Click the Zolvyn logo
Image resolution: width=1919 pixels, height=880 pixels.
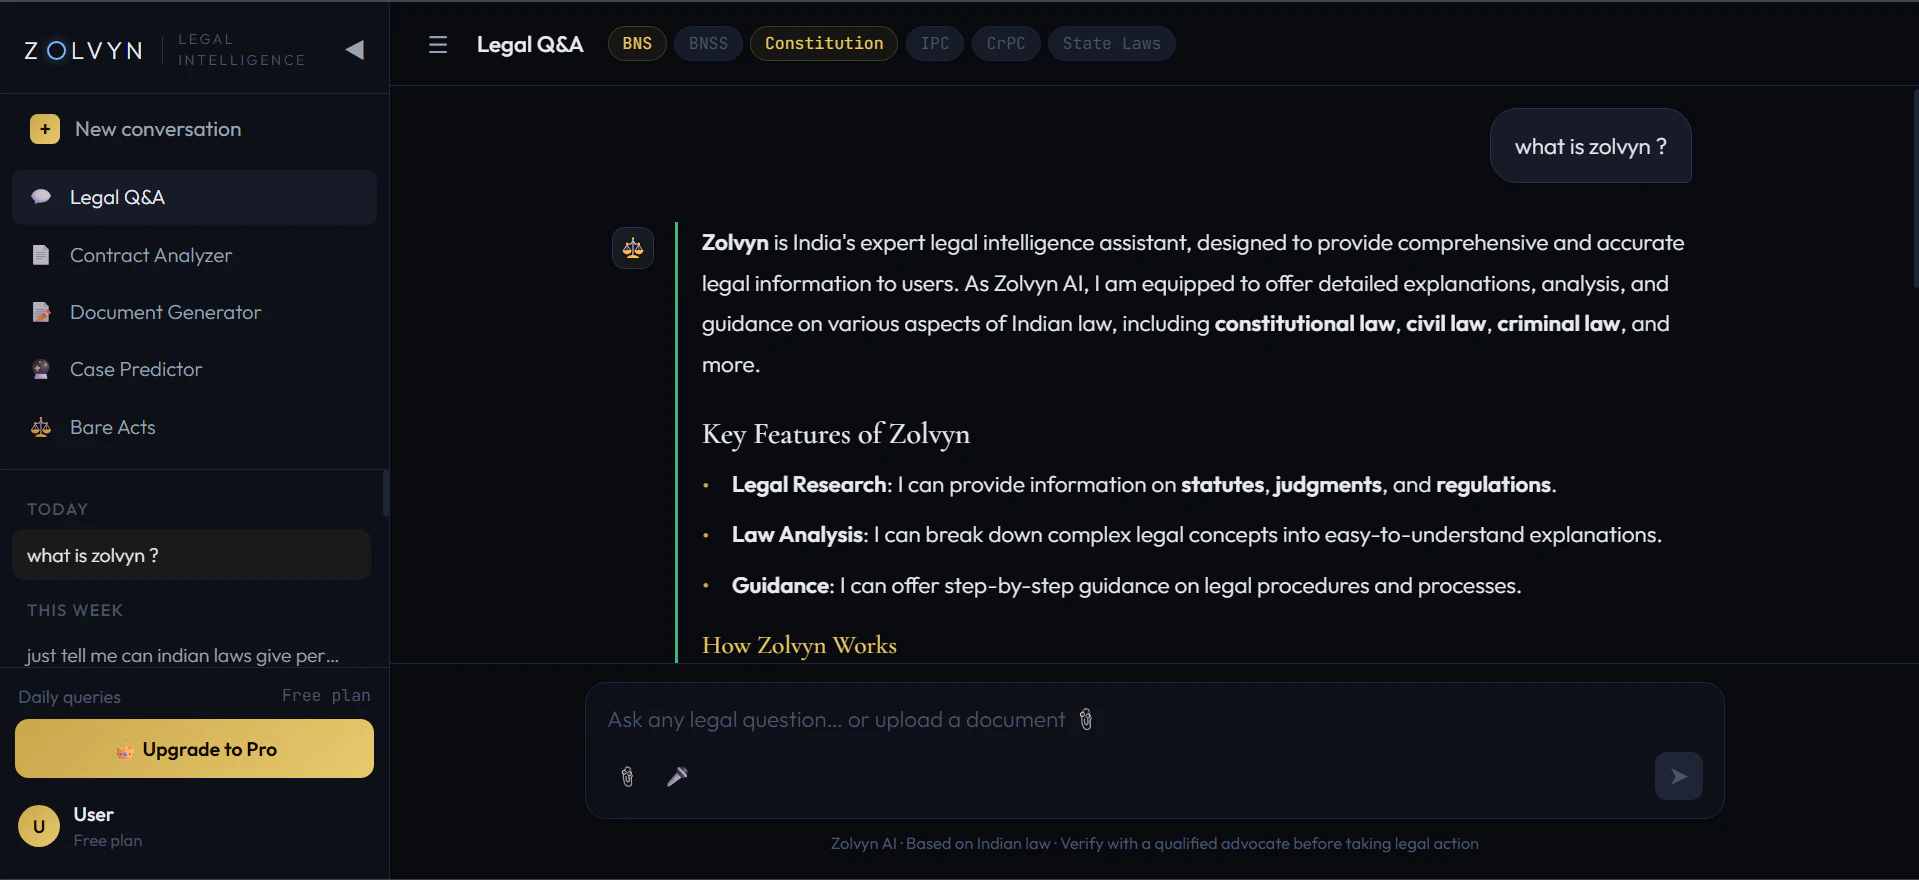84,50
